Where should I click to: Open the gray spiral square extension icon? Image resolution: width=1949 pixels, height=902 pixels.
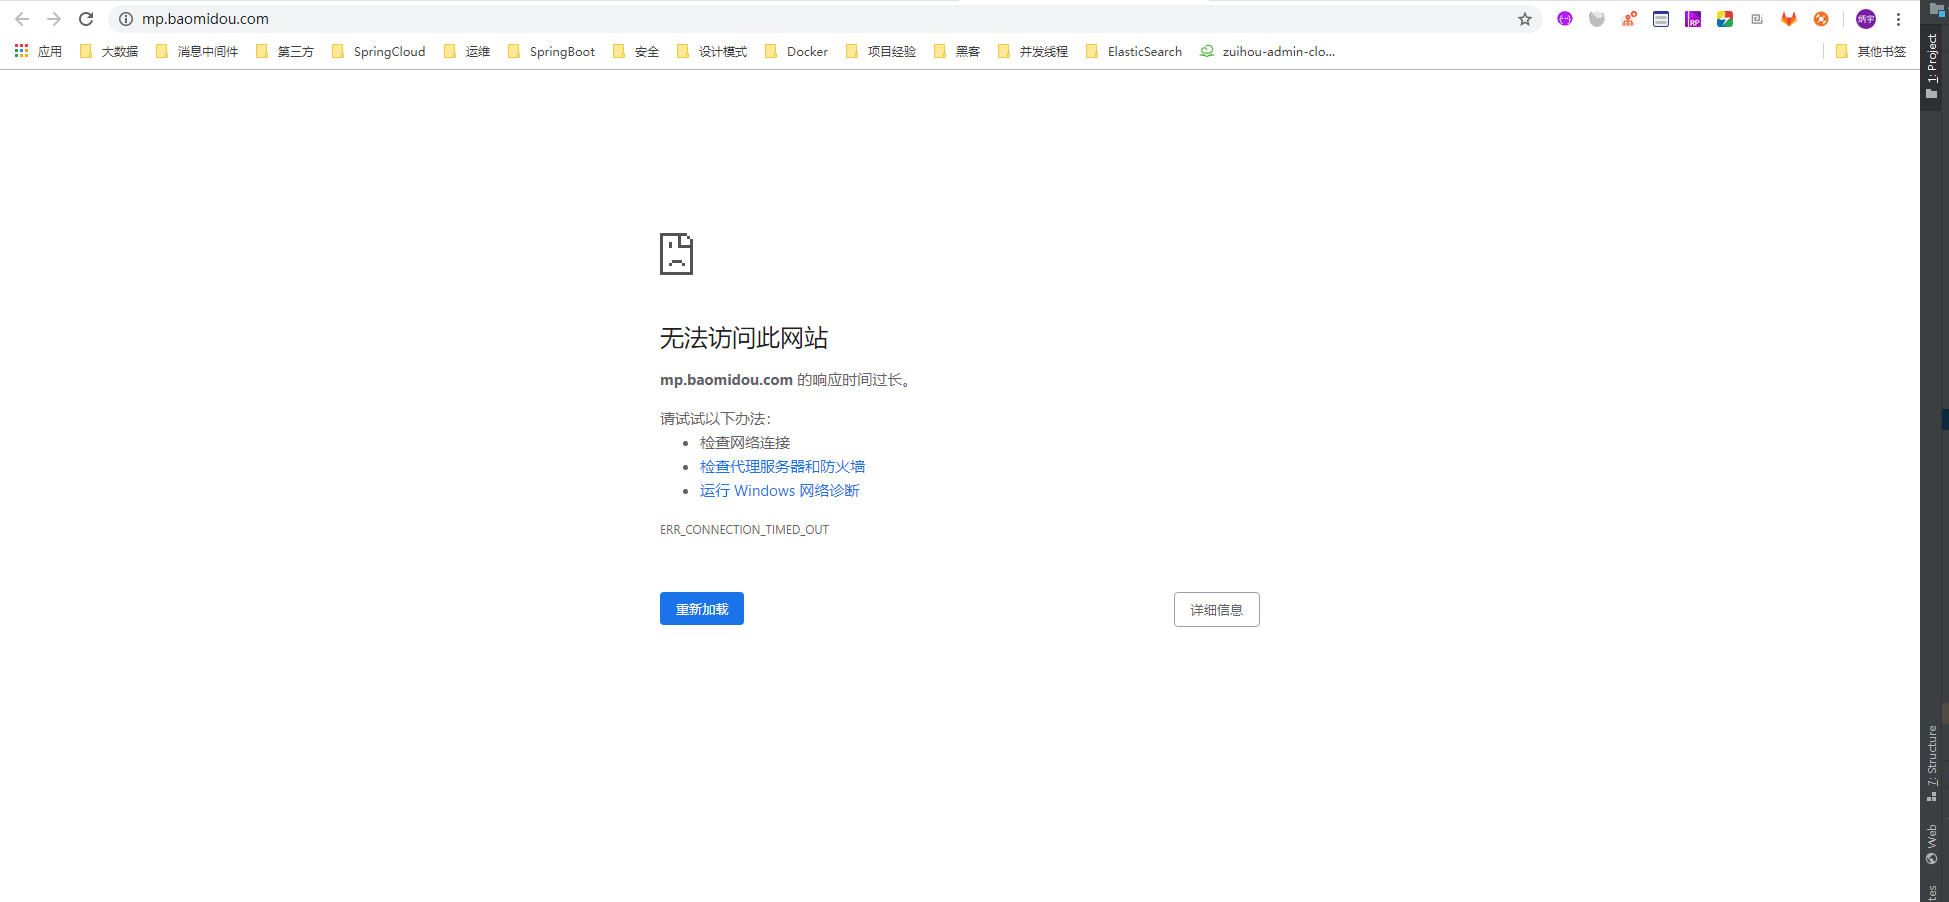[x=1757, y=19]
